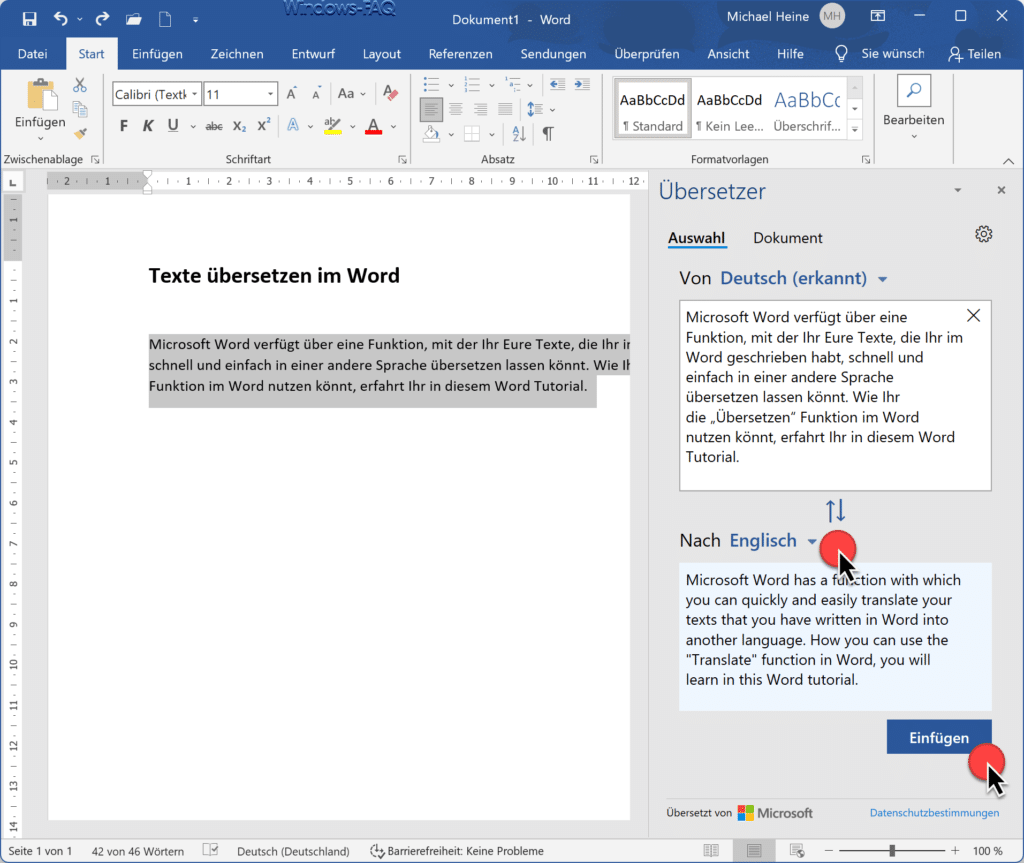Apply the red font color

click(374, 125)
